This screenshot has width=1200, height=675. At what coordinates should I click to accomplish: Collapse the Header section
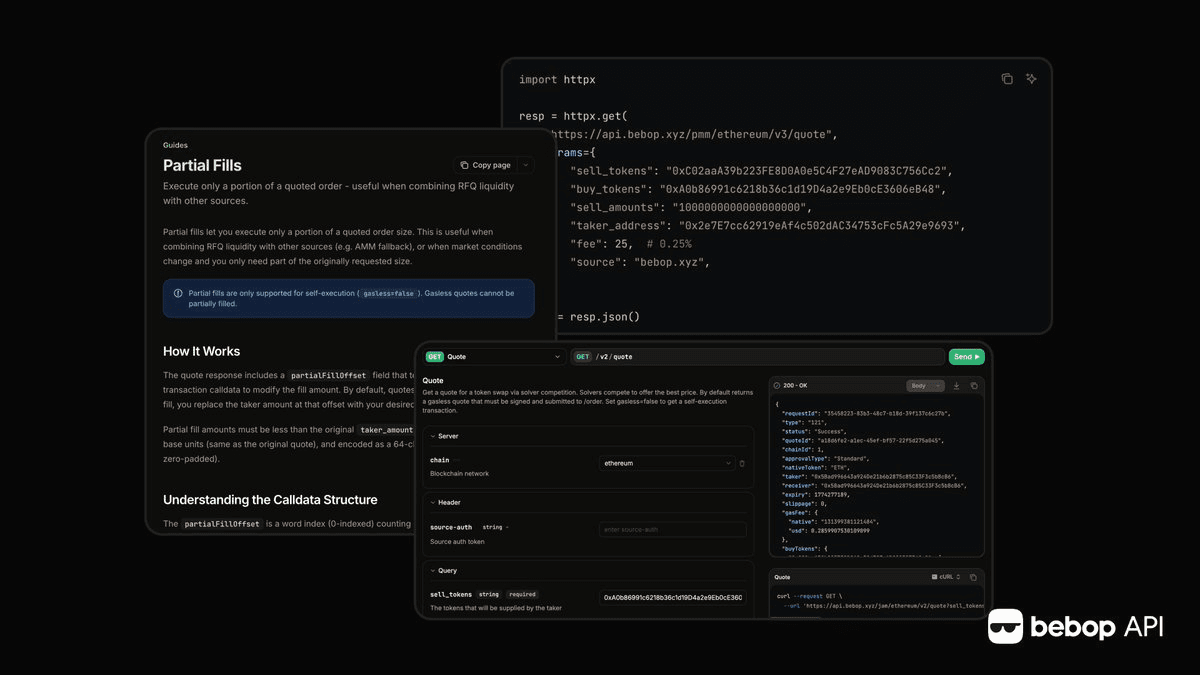[x=432, y=502]
